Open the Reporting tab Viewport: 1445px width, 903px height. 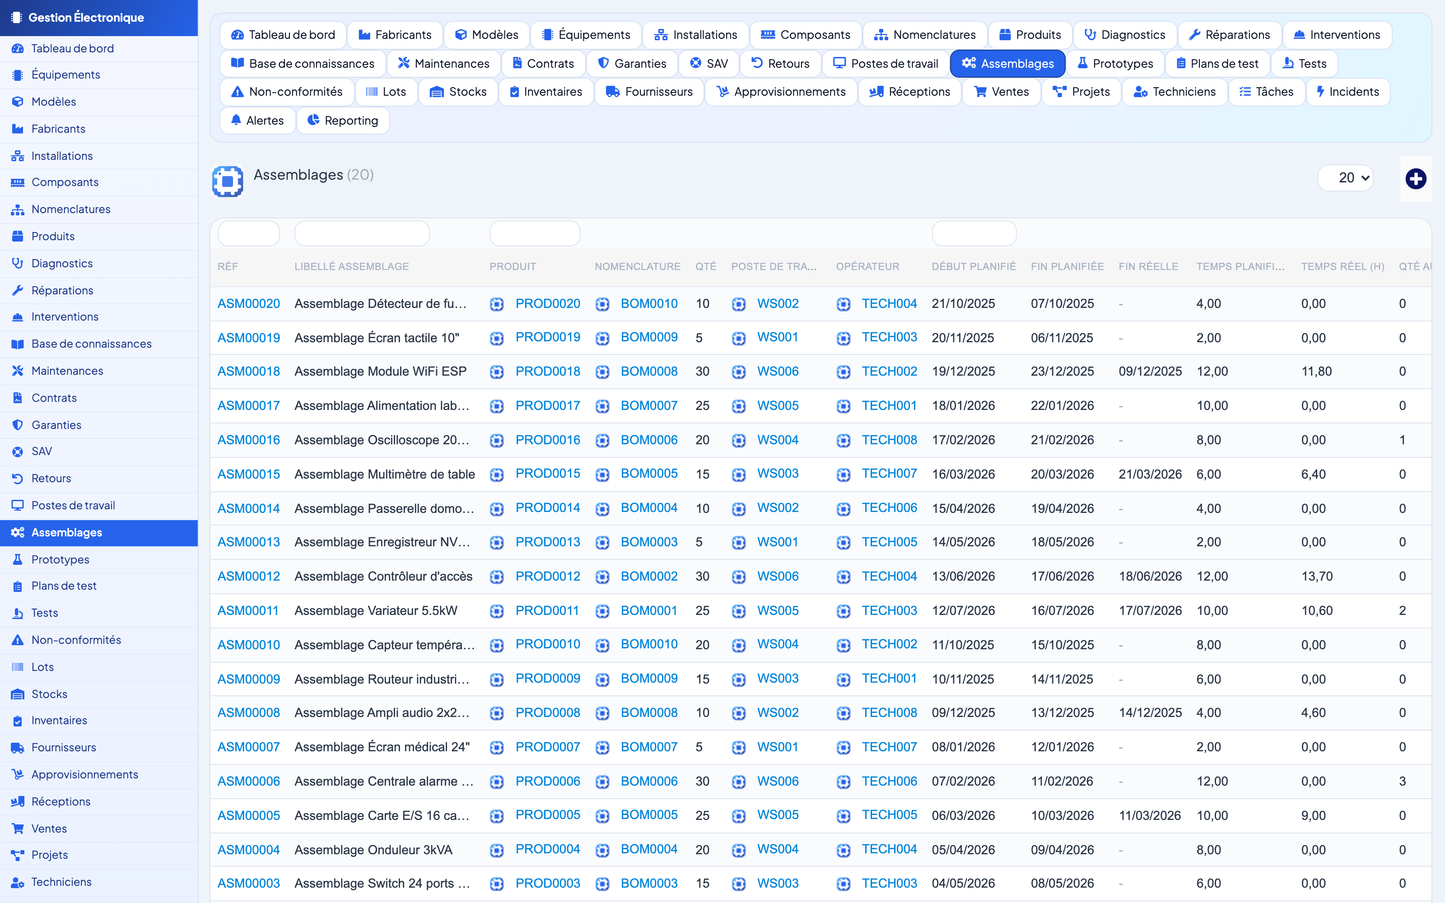click(x=343, y=120)
